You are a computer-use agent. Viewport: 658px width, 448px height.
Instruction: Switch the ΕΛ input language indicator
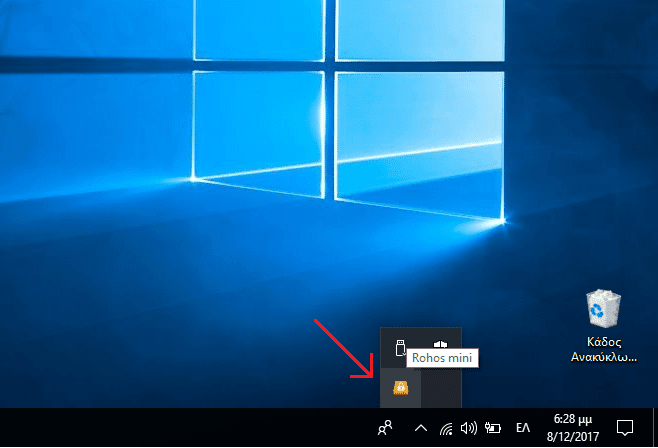click(523, 428)
